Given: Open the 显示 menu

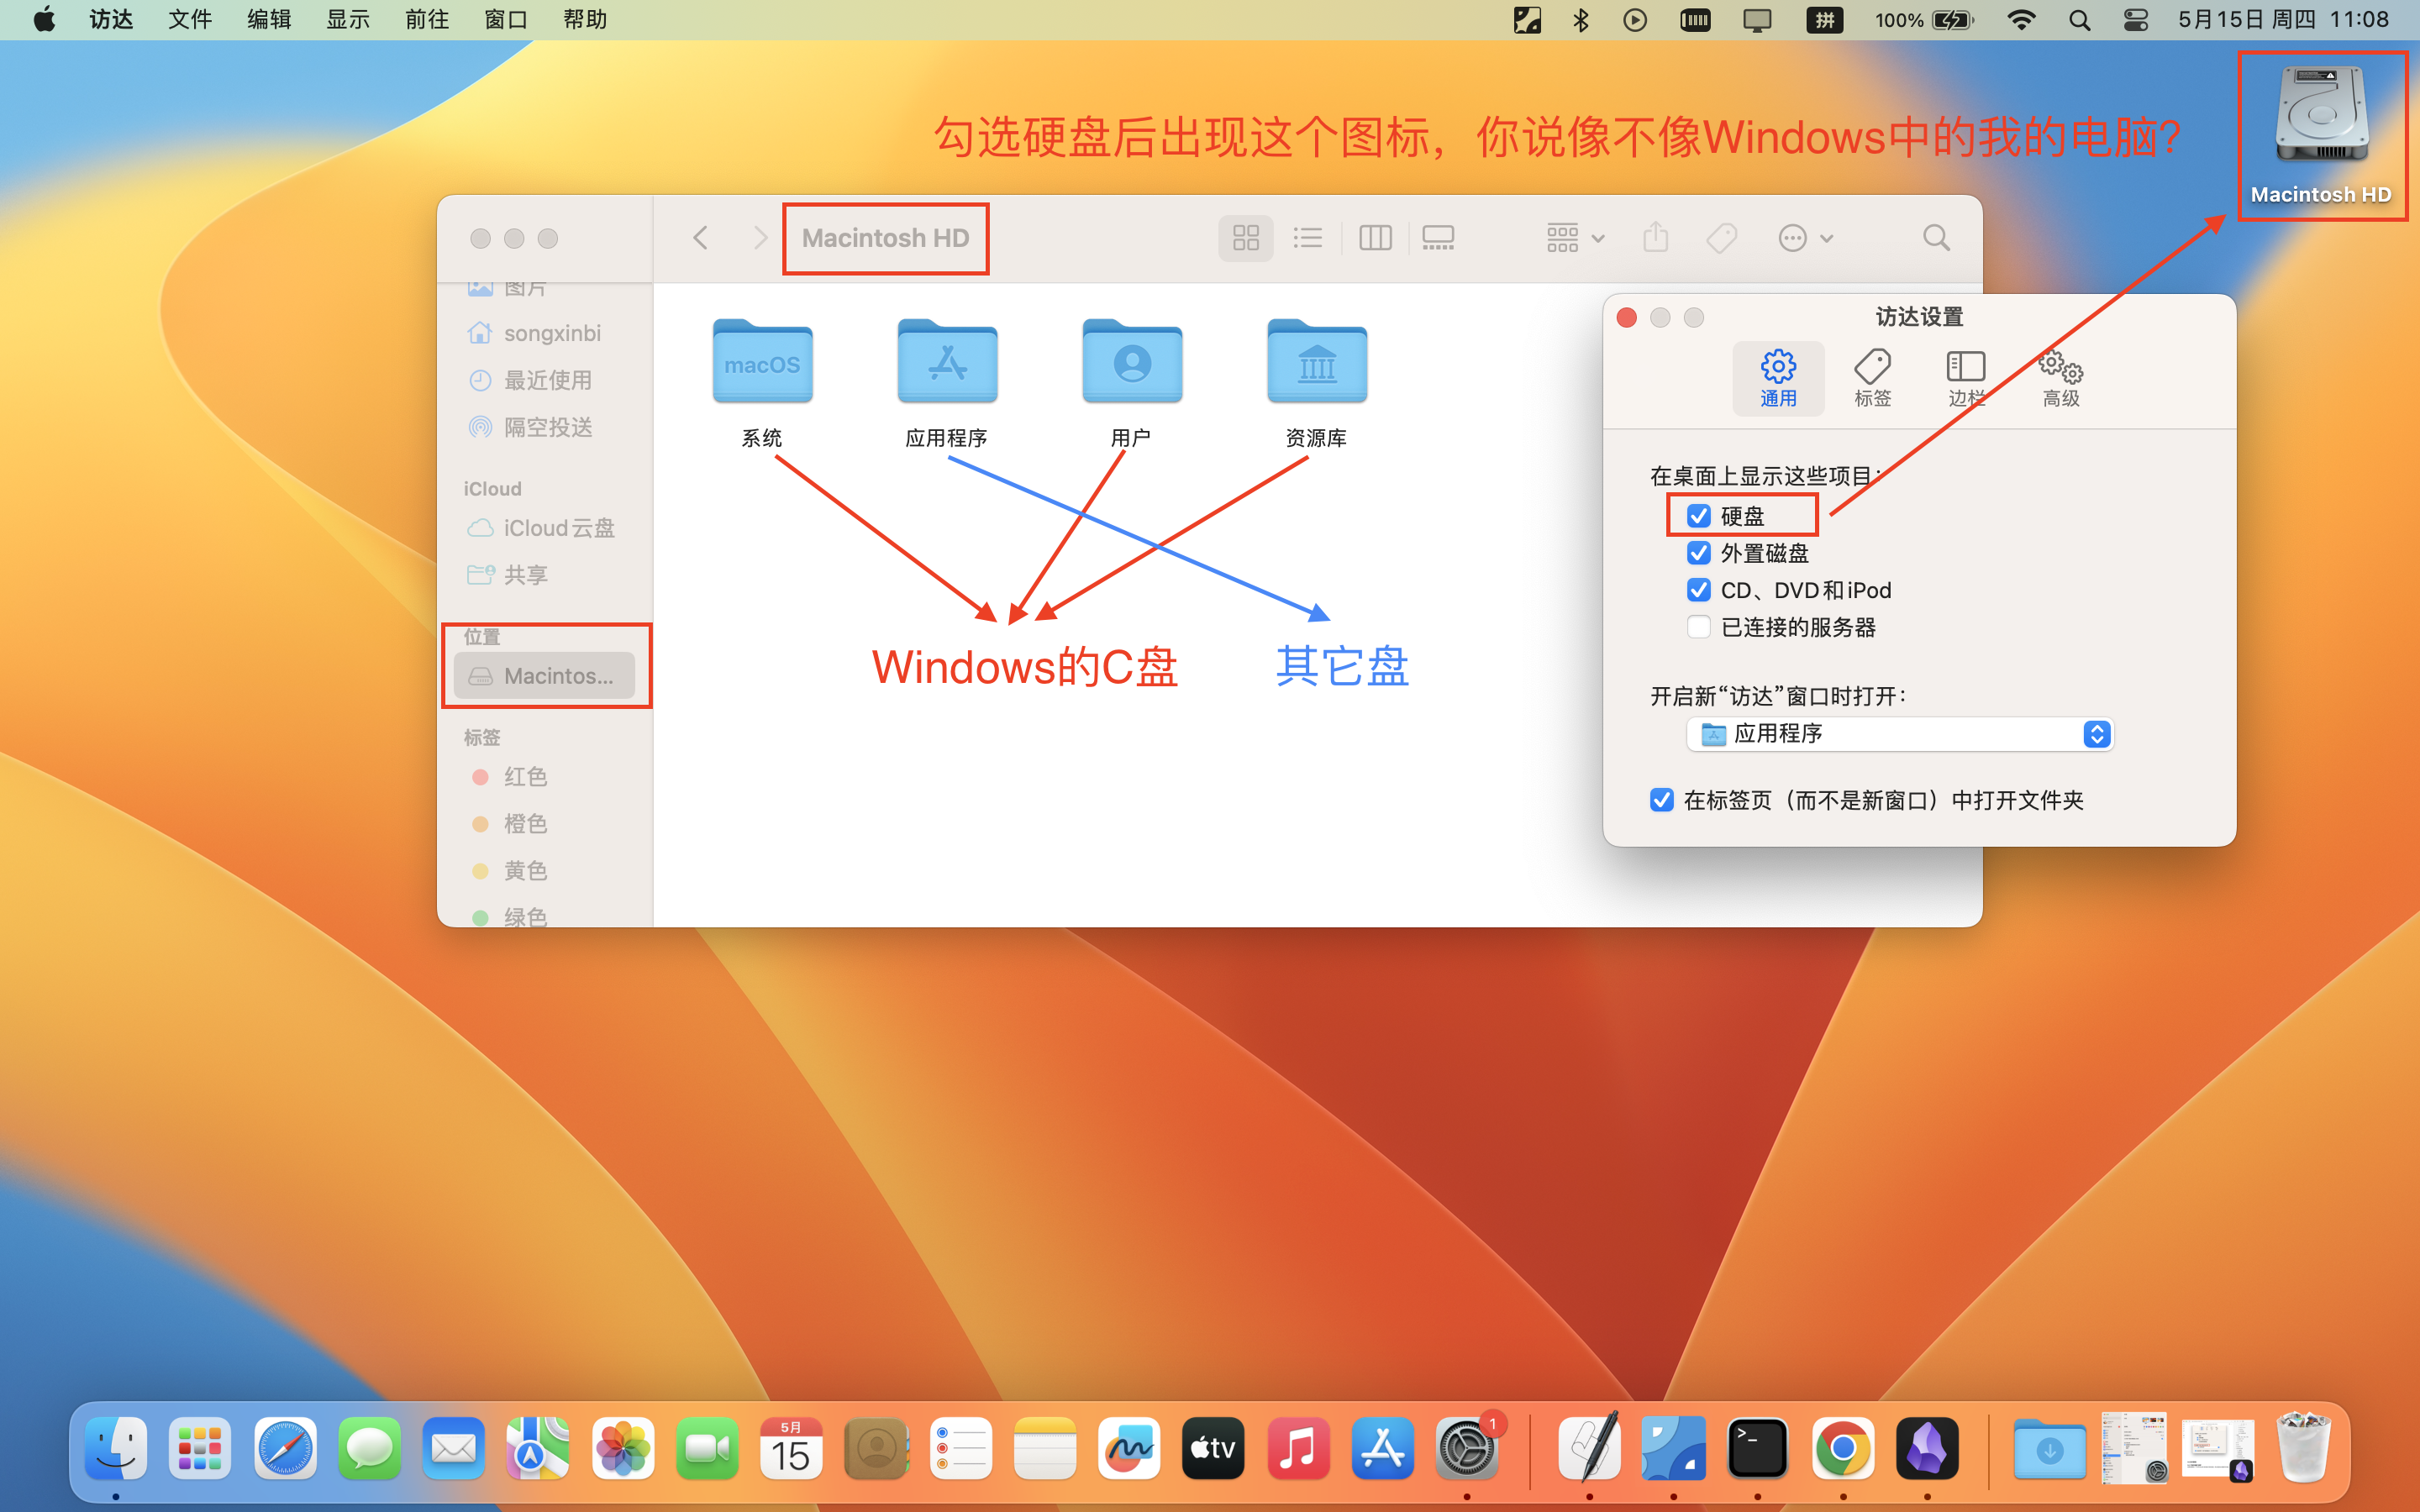Looking at the screenshot, I should pos(348,20).
